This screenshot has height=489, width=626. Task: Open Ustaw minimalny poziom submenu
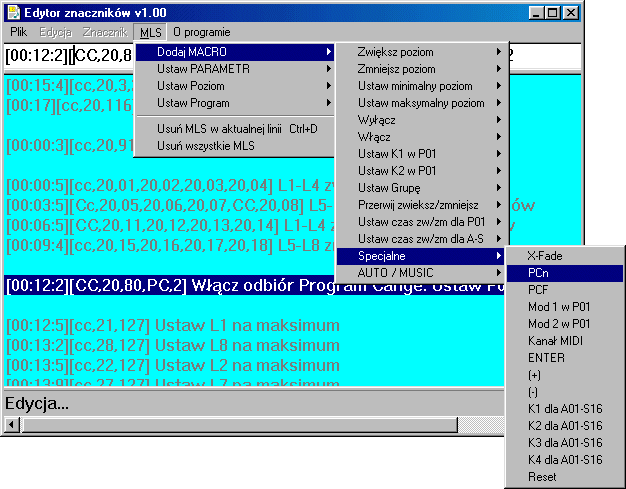pos(421,86)
